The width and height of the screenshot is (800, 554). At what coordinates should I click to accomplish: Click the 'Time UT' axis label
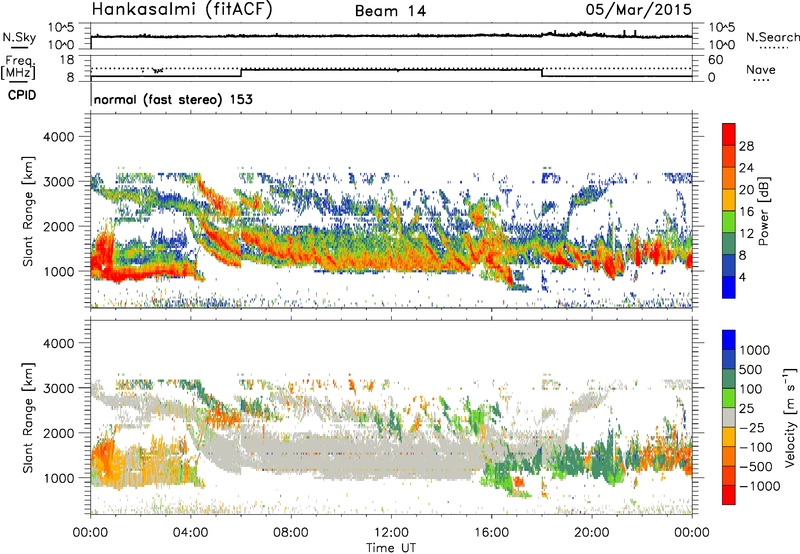click(391, 548)
